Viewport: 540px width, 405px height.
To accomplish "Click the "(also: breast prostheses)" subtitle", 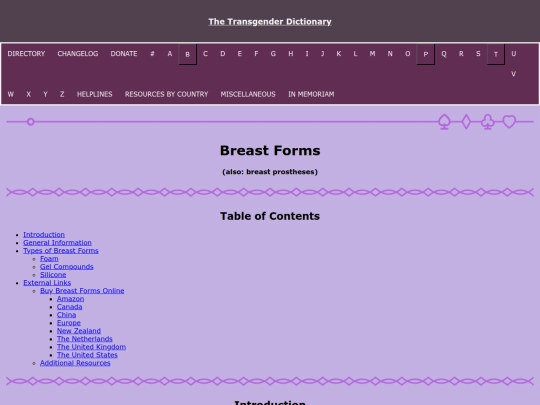I will tap(270, 172).
